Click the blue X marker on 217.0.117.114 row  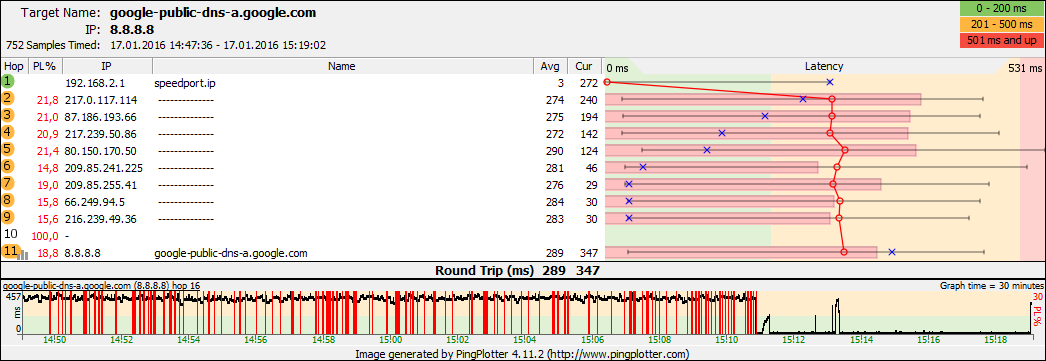(803, 99)
